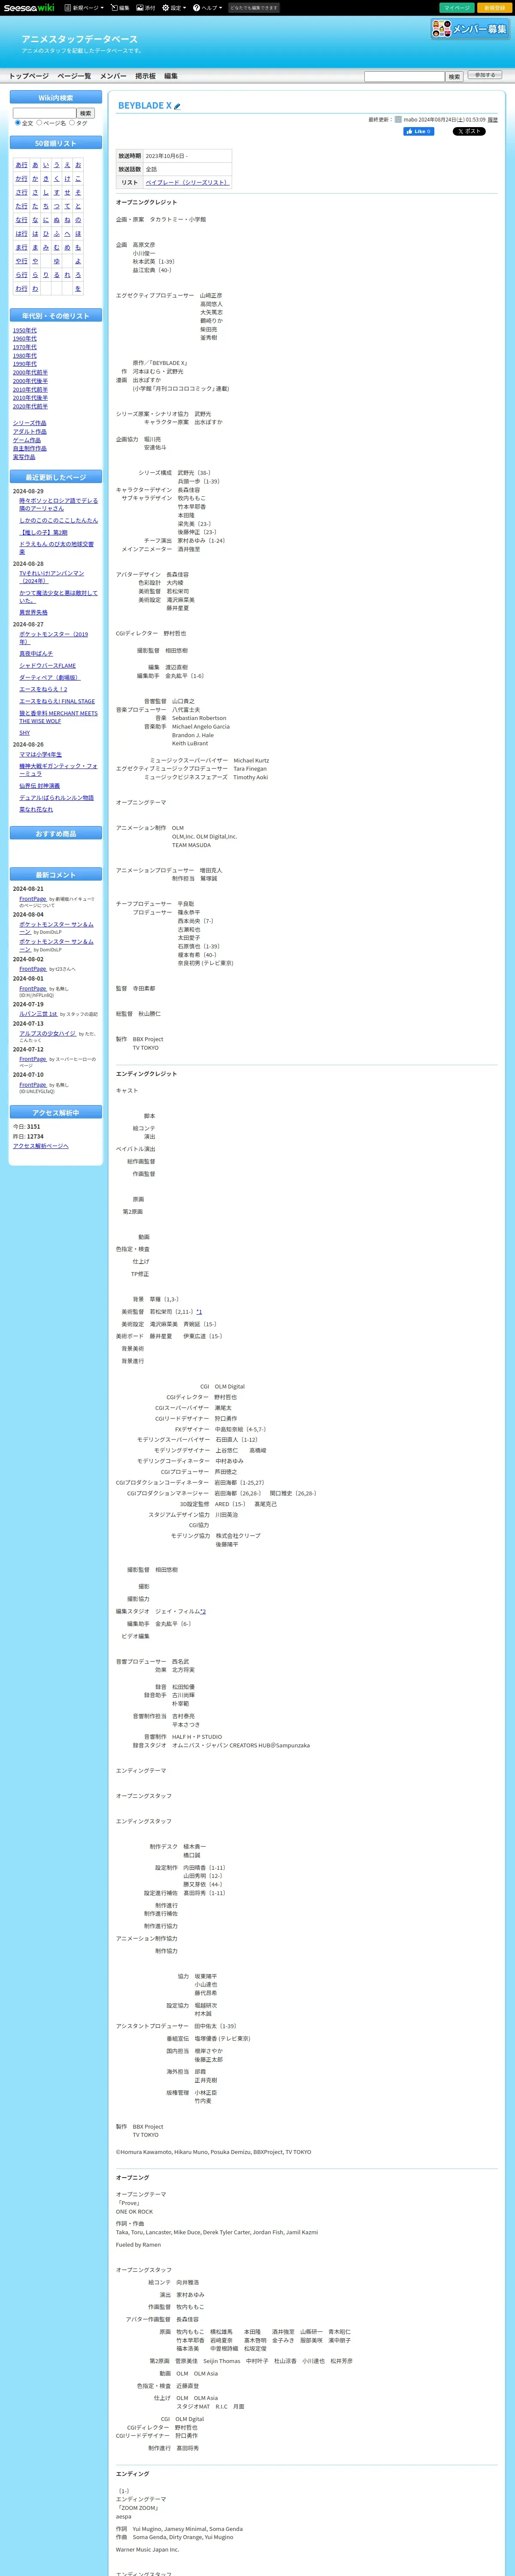Open しかのこのこのここしたんたん page link
The width and height of the screenshot is (515, 2576).
tap(58, 520)
